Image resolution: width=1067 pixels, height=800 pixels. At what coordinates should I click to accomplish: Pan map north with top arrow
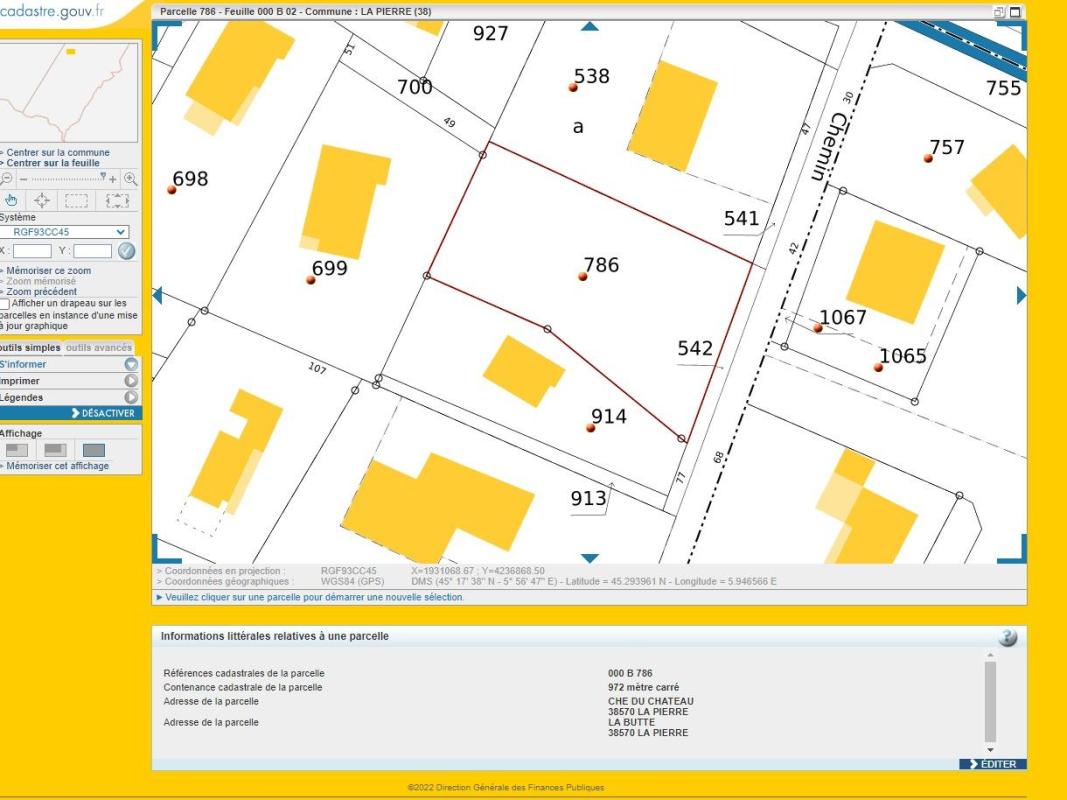point(589,27)
